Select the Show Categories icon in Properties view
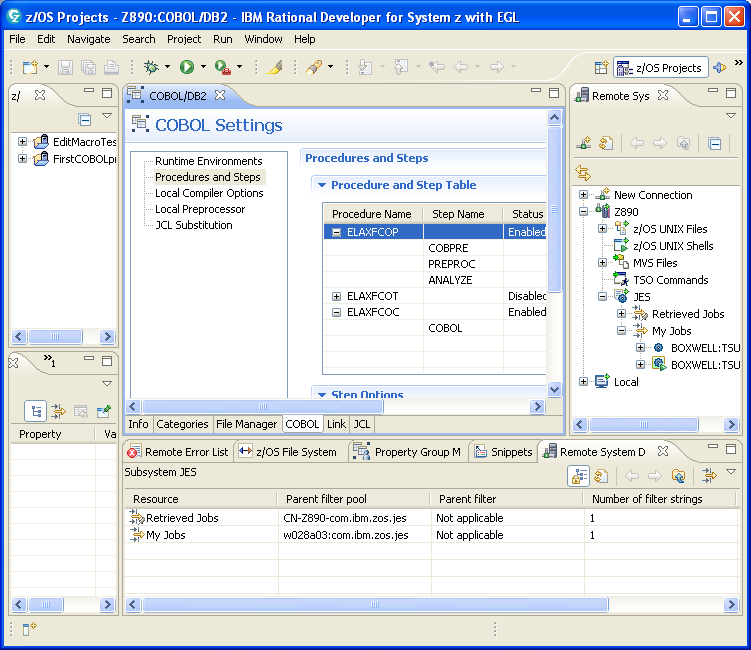The height and width of the screenshot is (650, 751). 35,410
